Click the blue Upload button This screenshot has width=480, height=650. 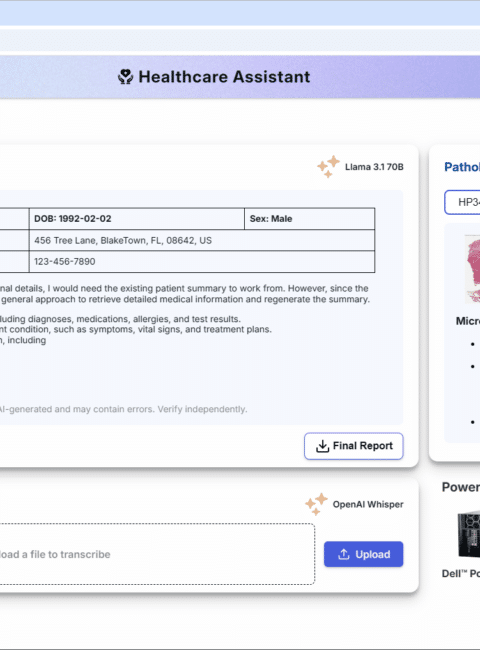click(x=364, y=554)
